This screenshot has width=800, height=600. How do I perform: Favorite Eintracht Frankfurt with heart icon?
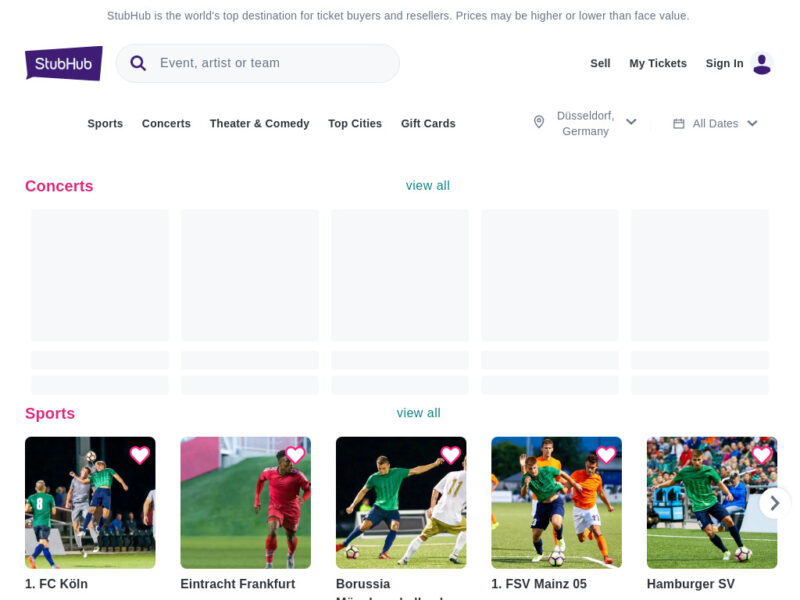coord(295,455)
